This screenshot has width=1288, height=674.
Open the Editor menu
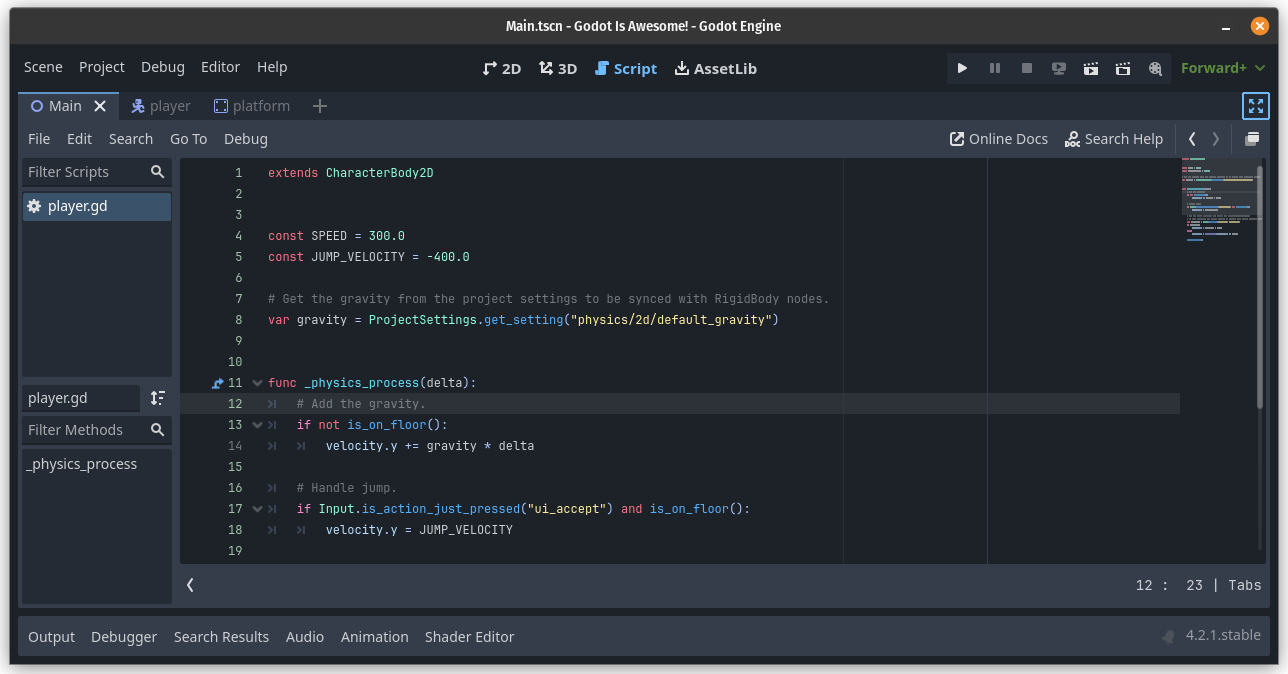(220, 67)
